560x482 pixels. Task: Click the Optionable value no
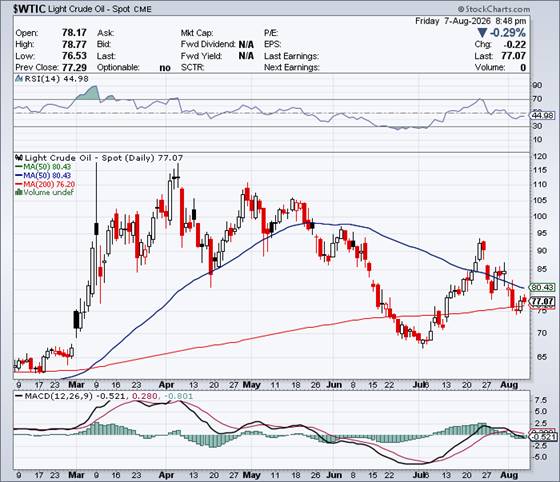pyautogui.click(x=165, y=67)
